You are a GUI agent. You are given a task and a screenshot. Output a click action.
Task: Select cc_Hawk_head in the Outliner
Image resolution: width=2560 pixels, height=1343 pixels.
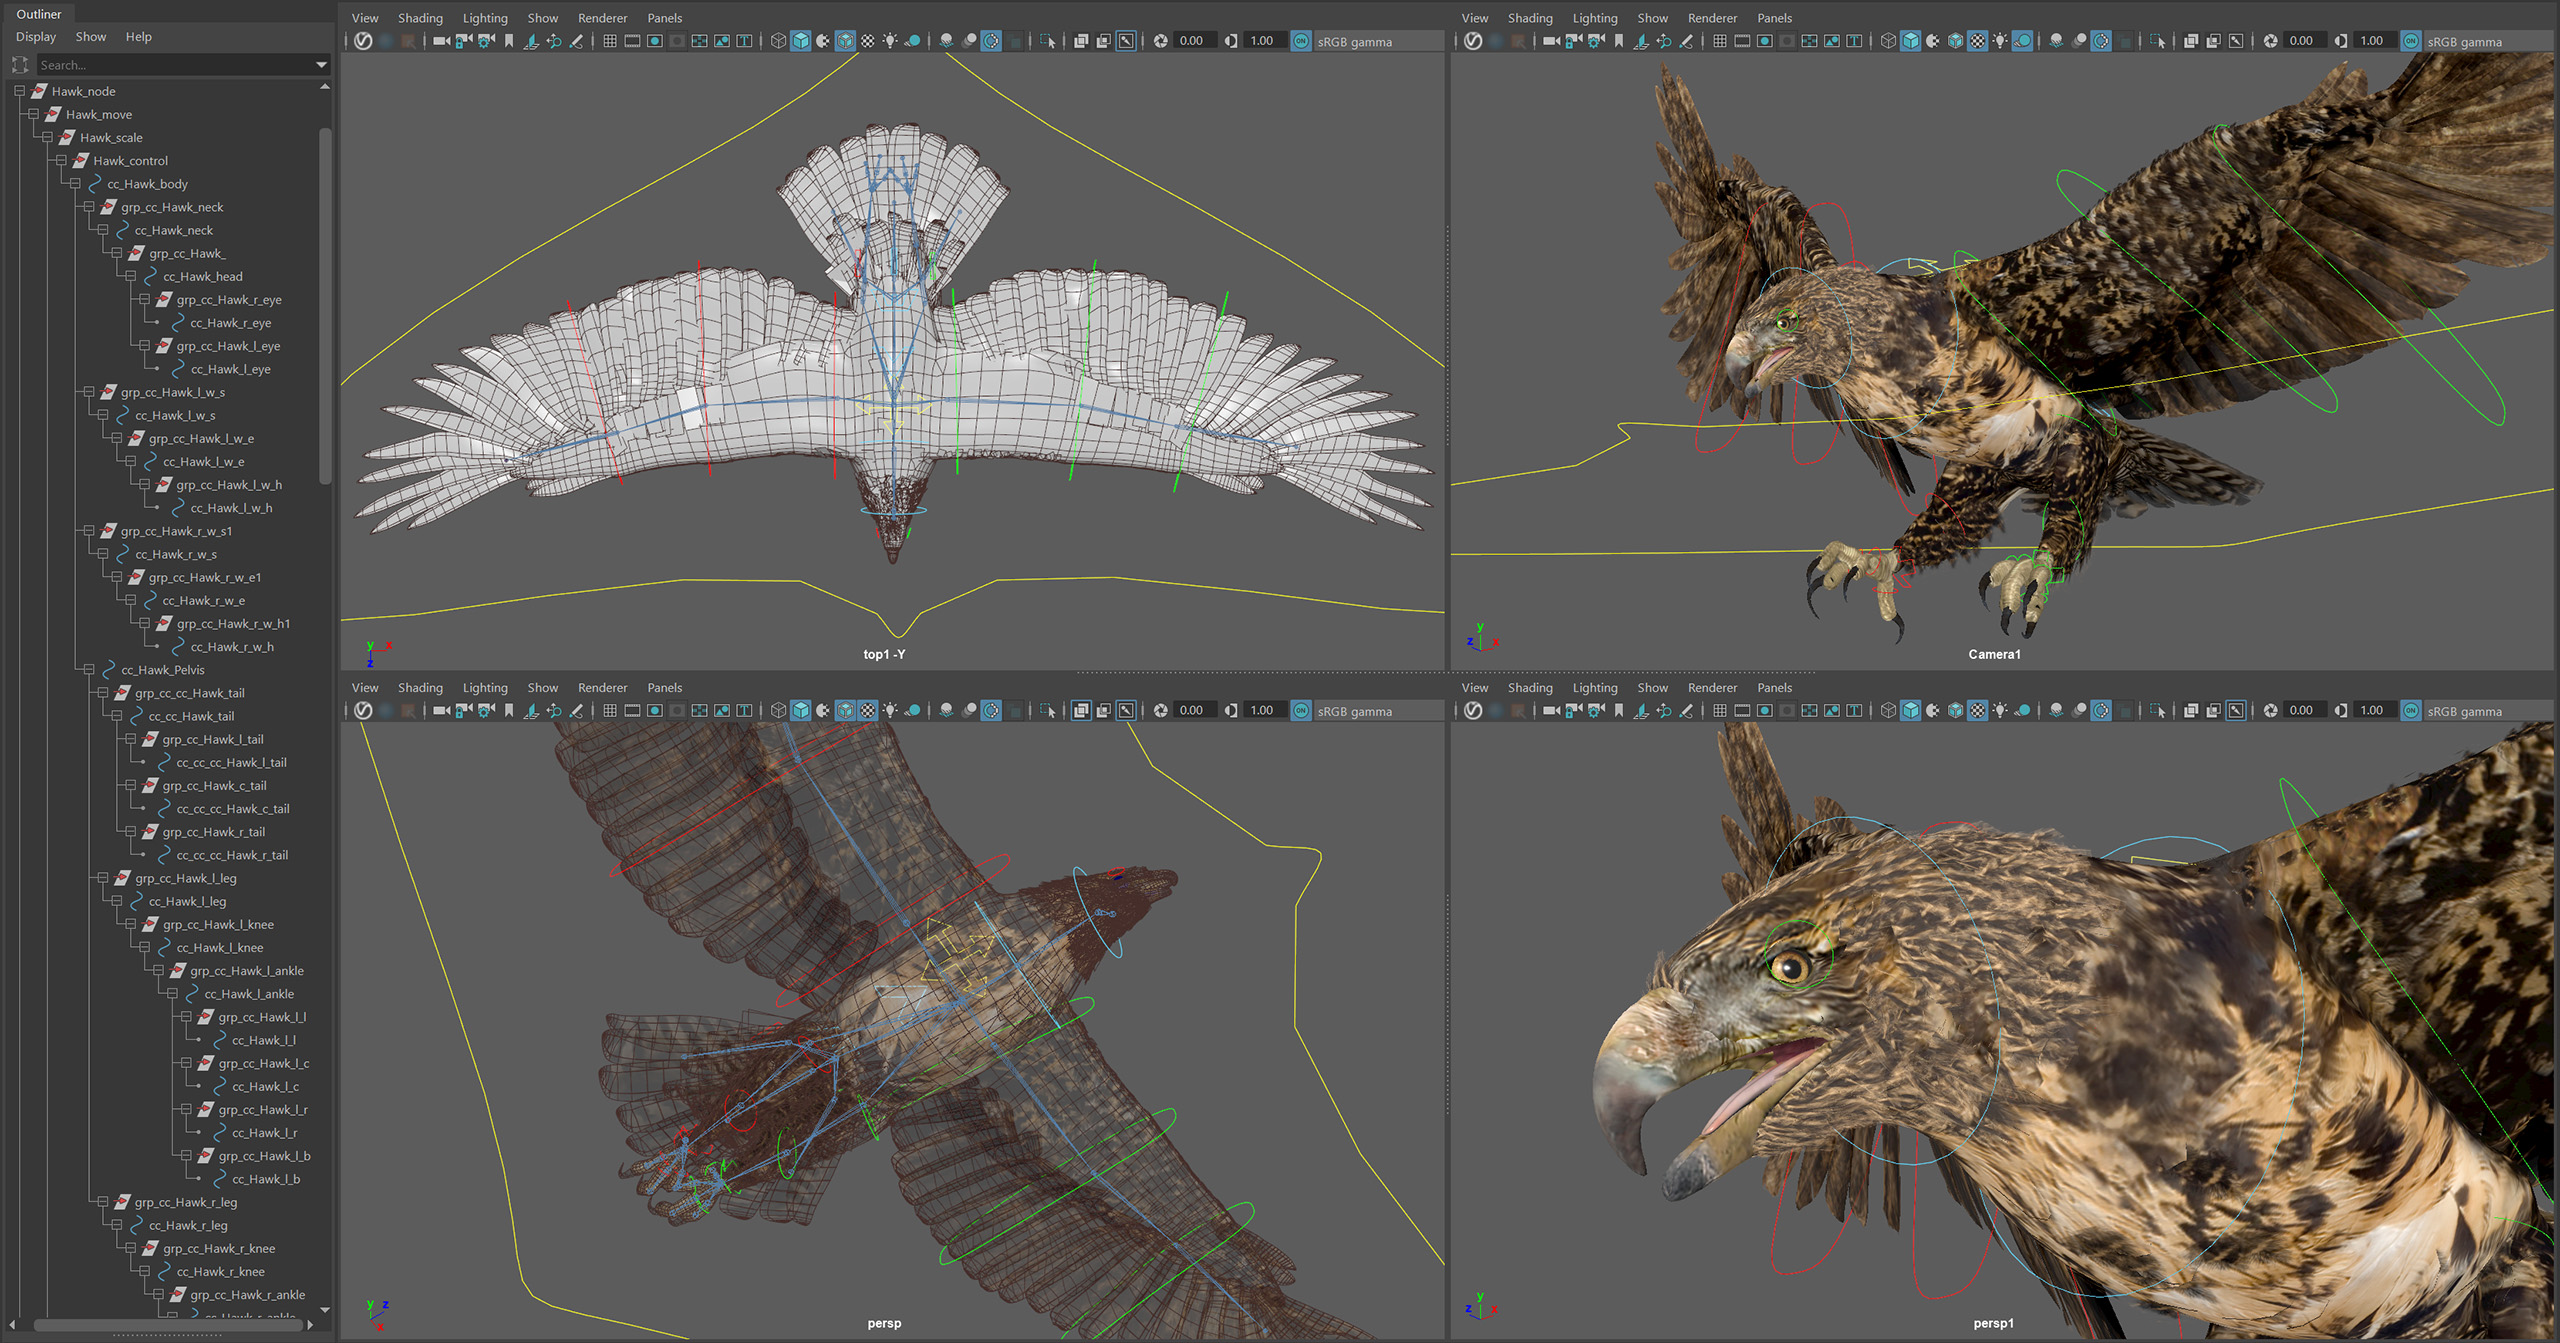point(203,276)
